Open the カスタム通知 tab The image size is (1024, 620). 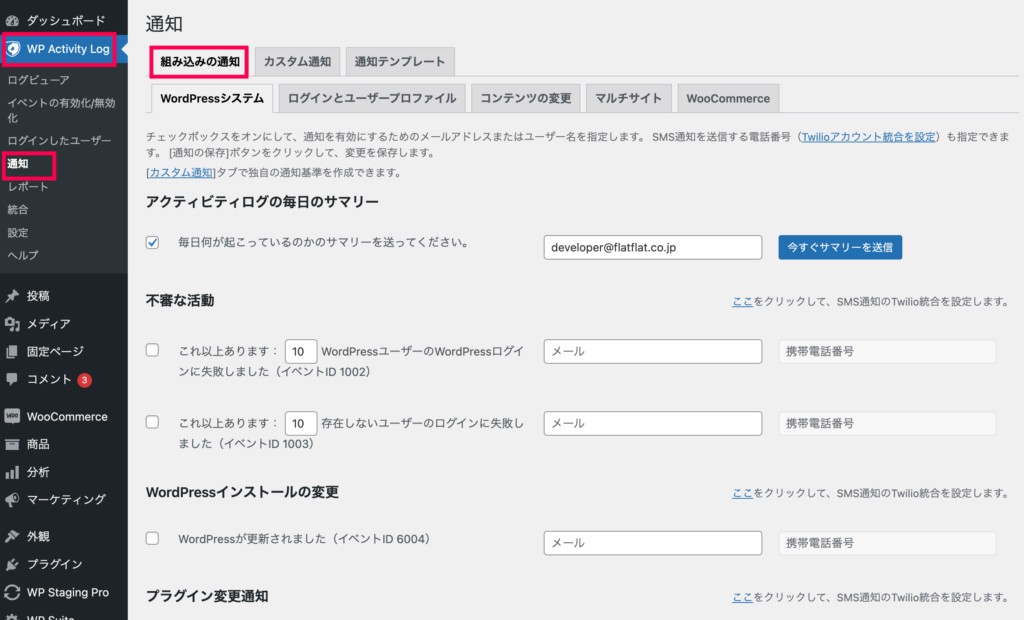pos(297,61)
